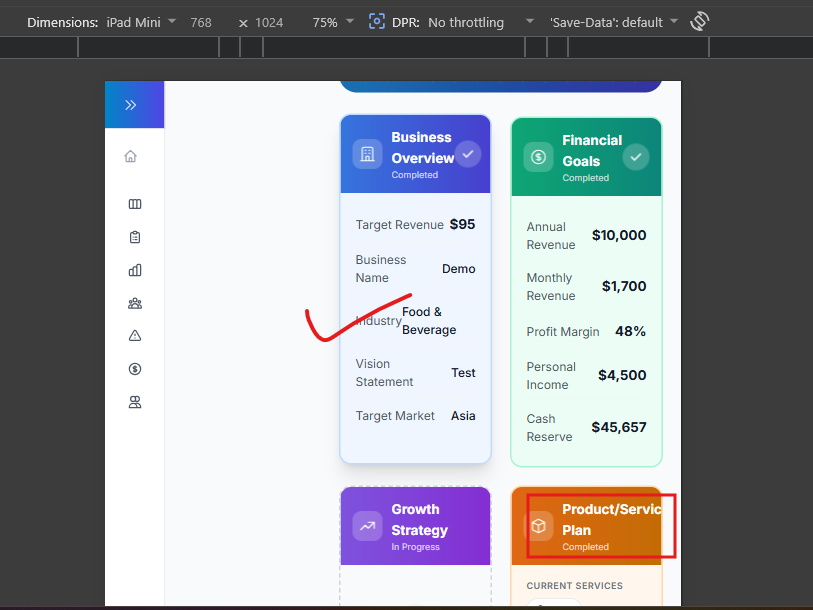Select the Vision Statement Test value
This screenshot has height=610, width=813.
pos(463,372)
